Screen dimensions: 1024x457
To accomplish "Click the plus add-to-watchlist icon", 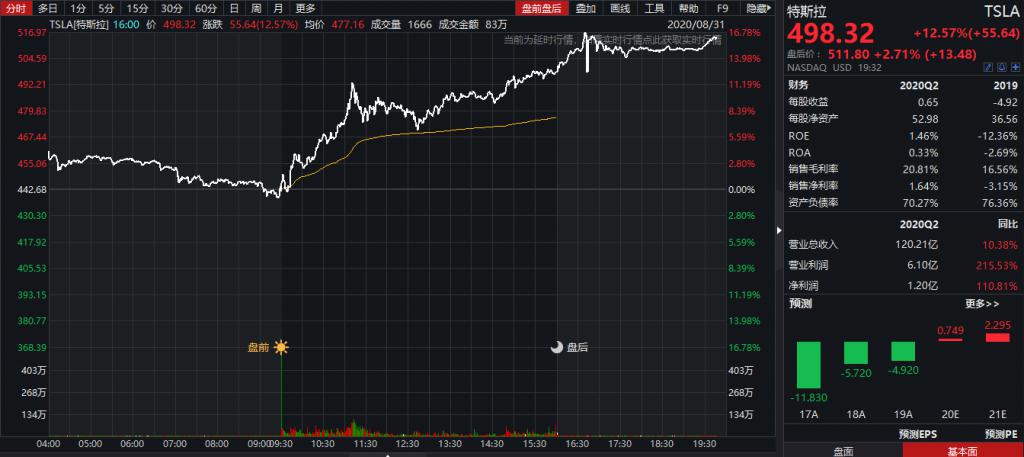I will click(1014, 67).
